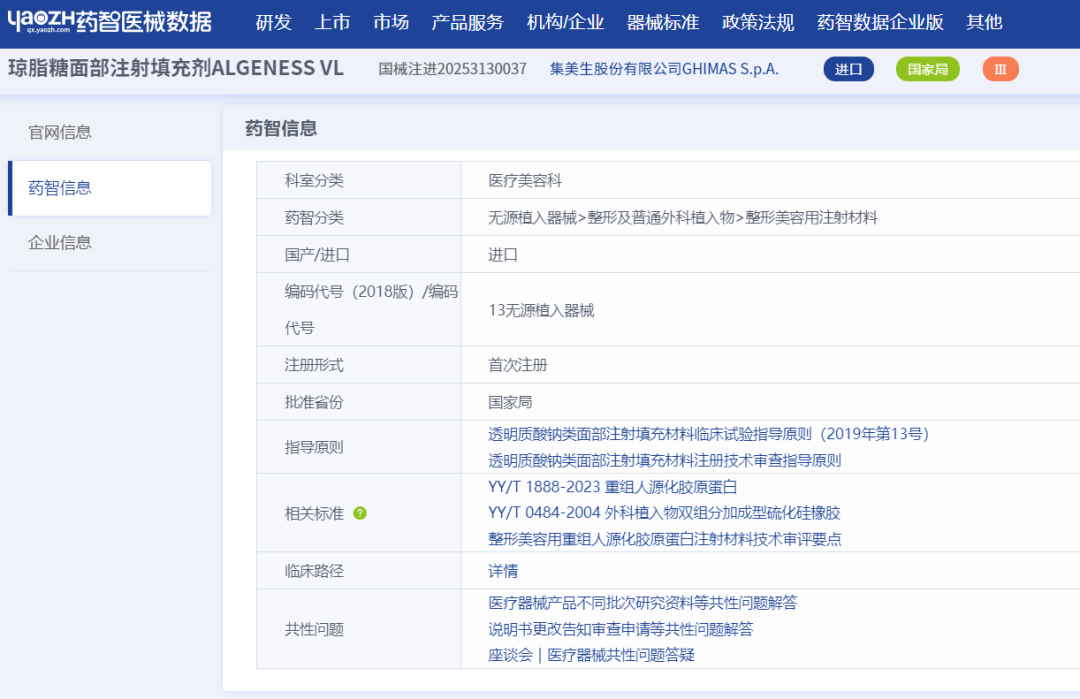Click the product title 琼脂糖面部注射填充剂ALGENESS VL
Image resolution: width=1080 pixels, height=699 pixels.
pos(176,68)
